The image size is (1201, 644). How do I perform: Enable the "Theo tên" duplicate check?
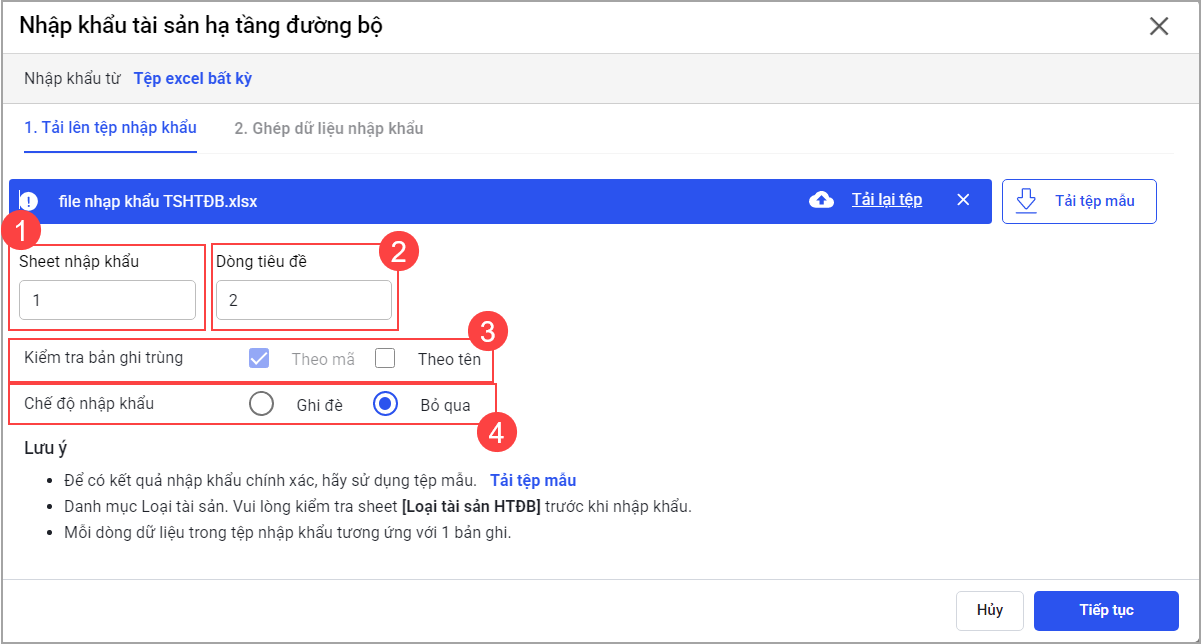(x=385, y=358)
